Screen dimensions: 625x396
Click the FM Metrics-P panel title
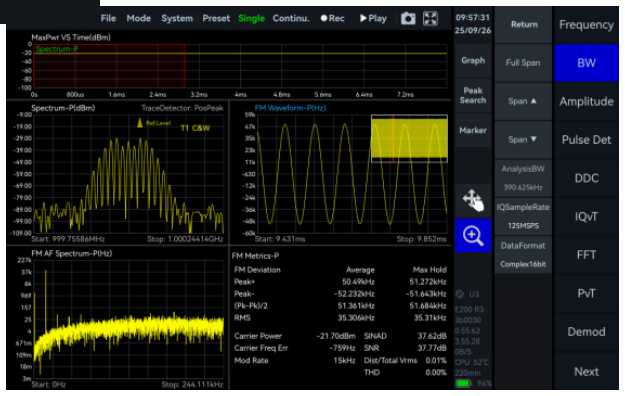click(x=256, y=256)
